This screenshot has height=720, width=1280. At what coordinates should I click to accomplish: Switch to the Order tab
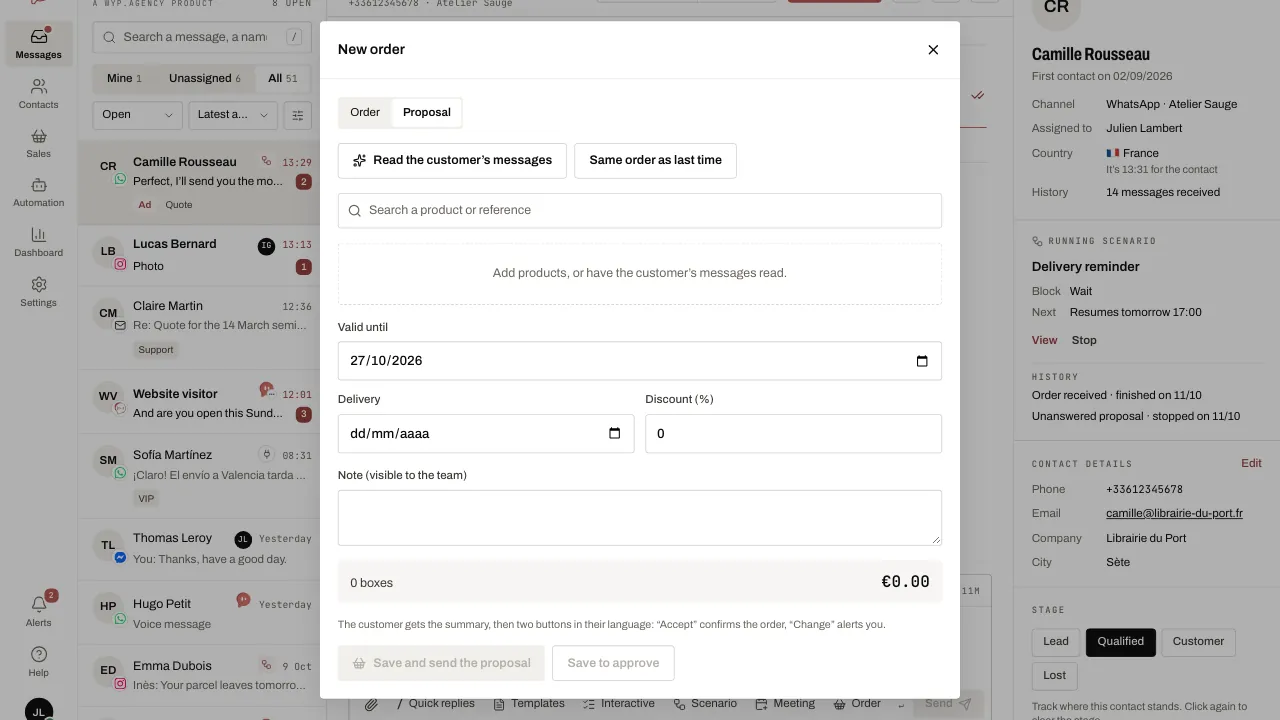pyautogui.click(x=365, y=112)
